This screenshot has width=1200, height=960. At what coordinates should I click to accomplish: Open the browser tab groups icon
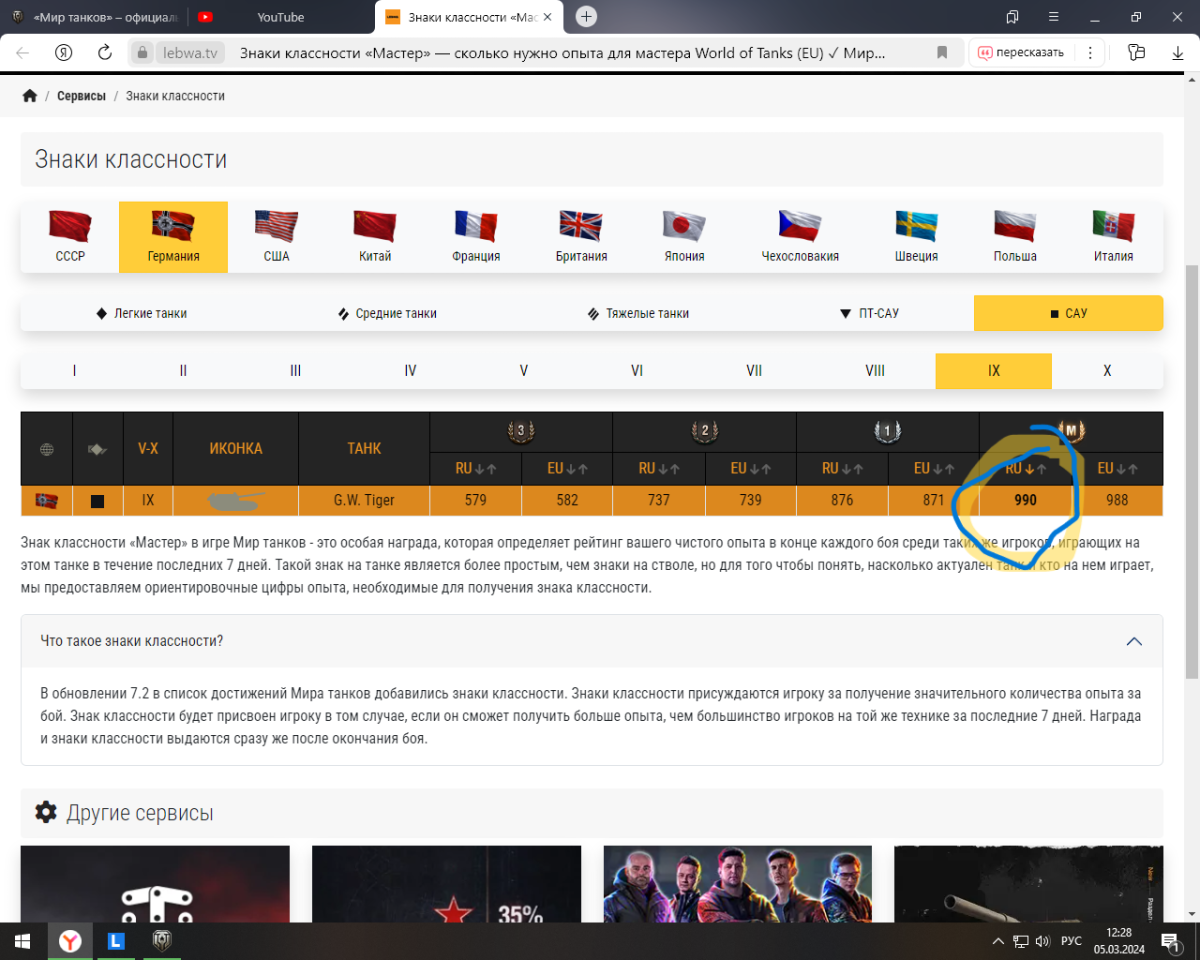tap(1013, 17)
